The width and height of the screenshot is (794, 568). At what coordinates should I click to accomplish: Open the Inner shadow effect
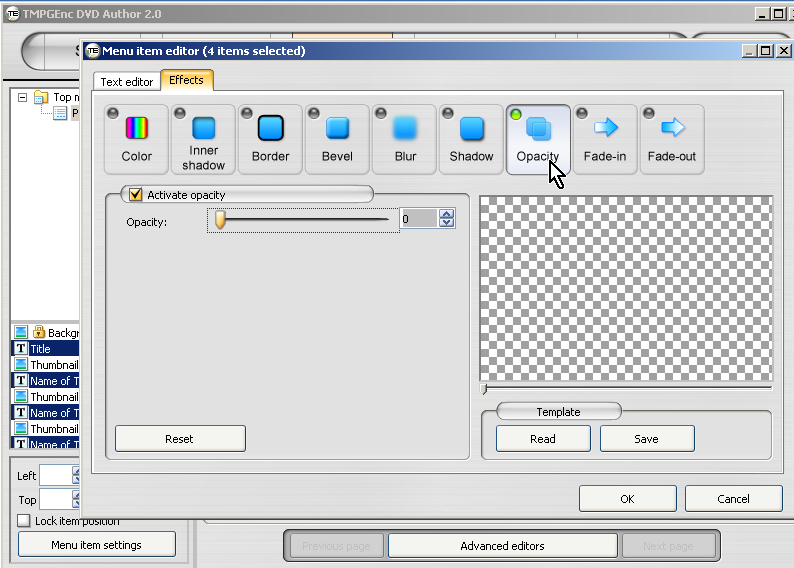203,139
